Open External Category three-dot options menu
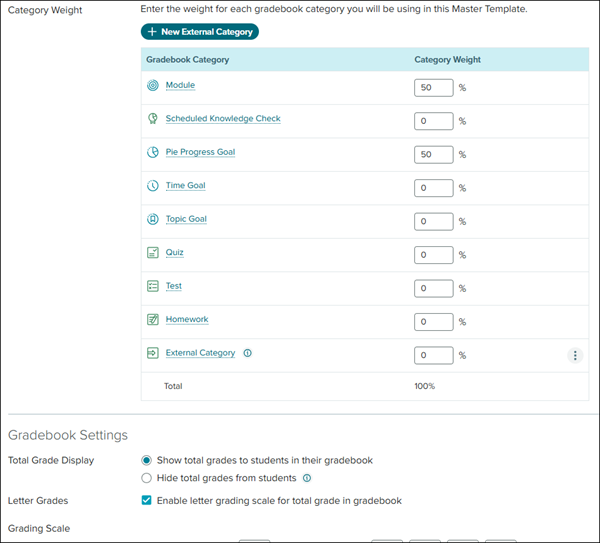The height and width of the screenshot is (543, 600). coord(575,355)
